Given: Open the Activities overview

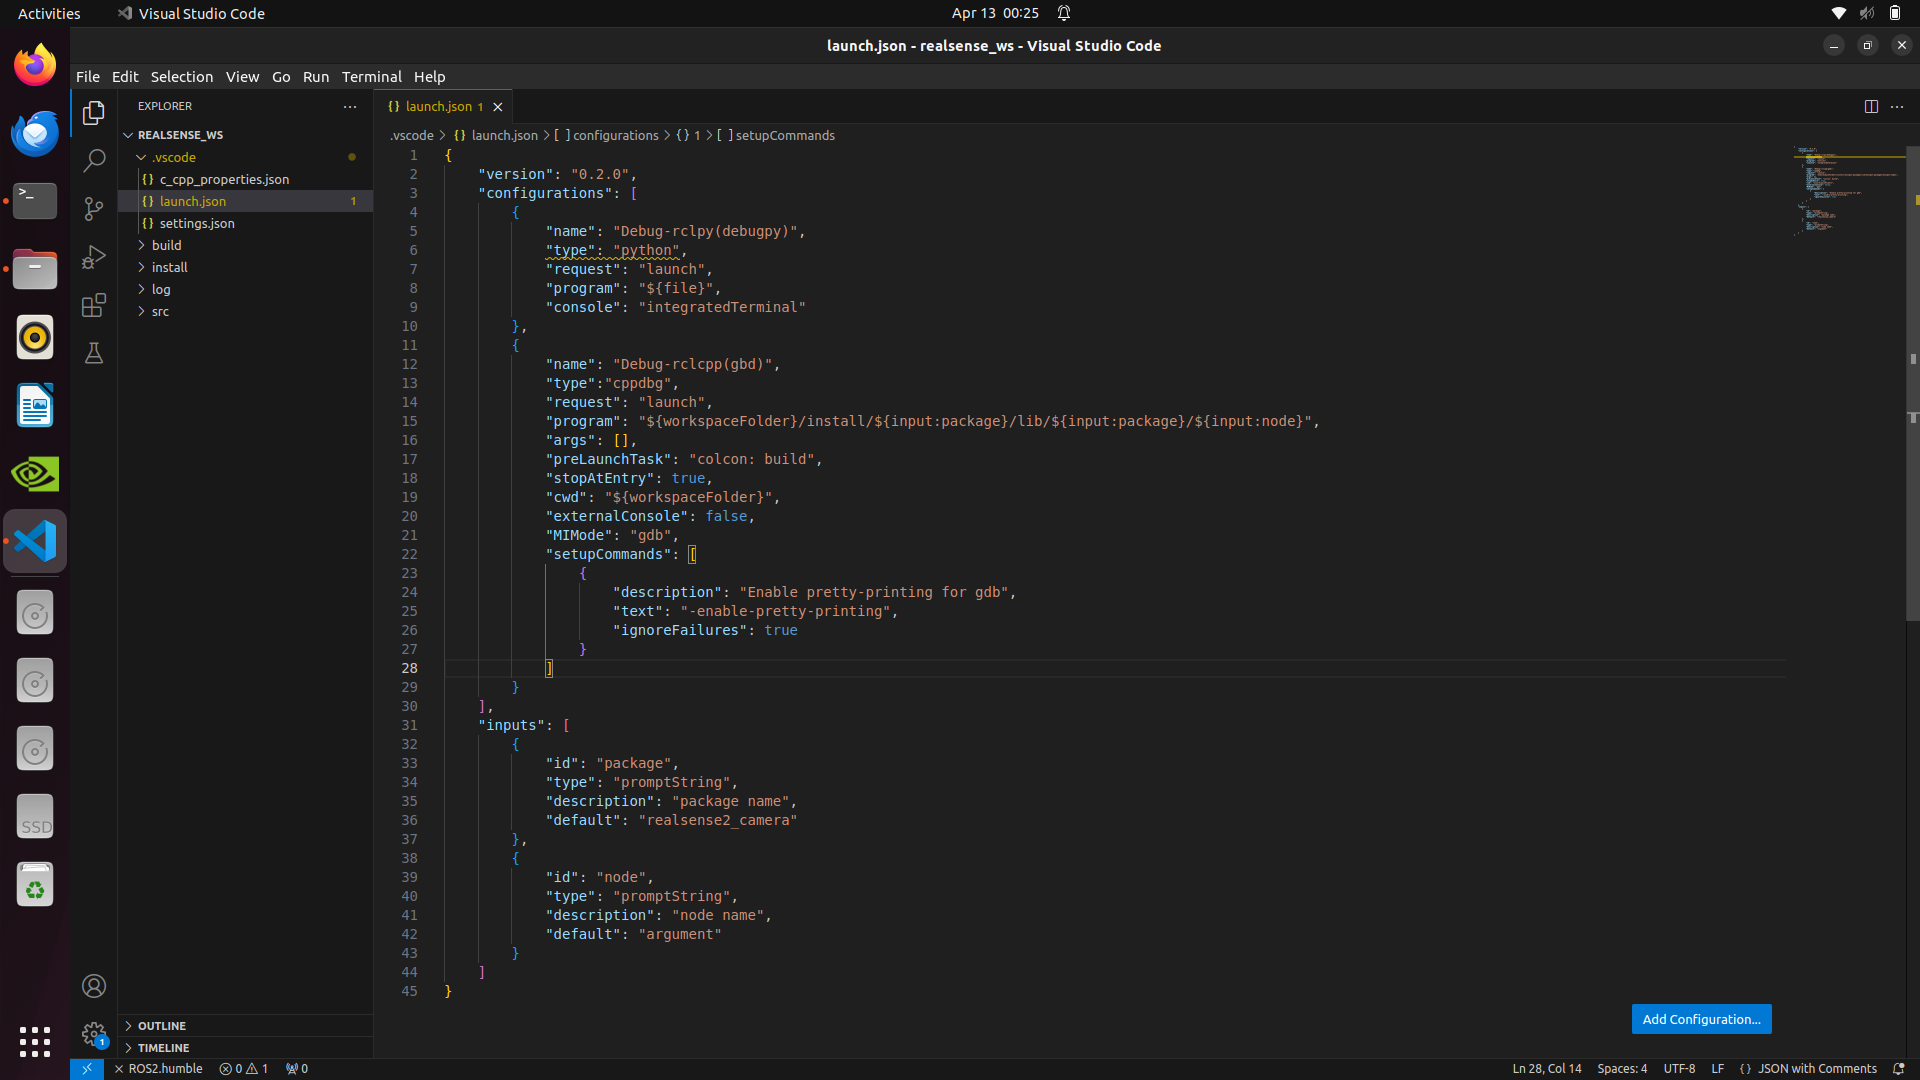Looking at the screenshot, I should pyautogui.click(x=49, y=13).
